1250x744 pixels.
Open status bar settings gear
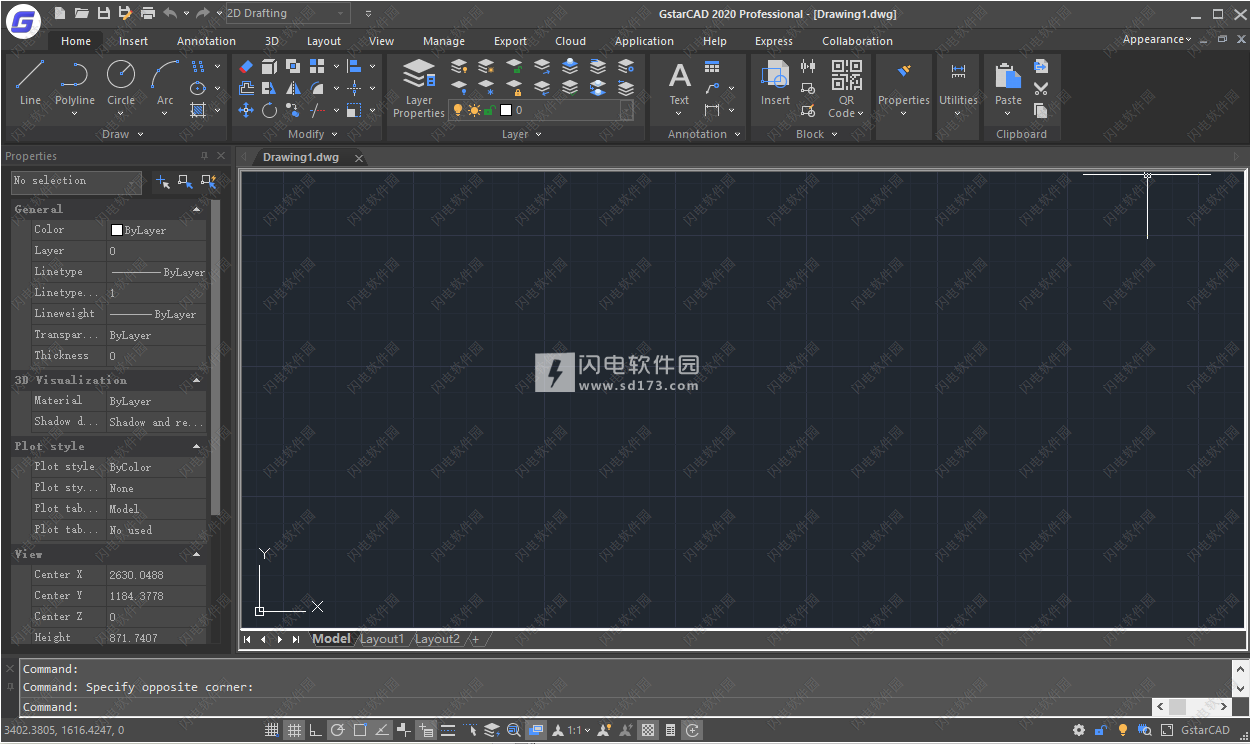click(1079, 730)
